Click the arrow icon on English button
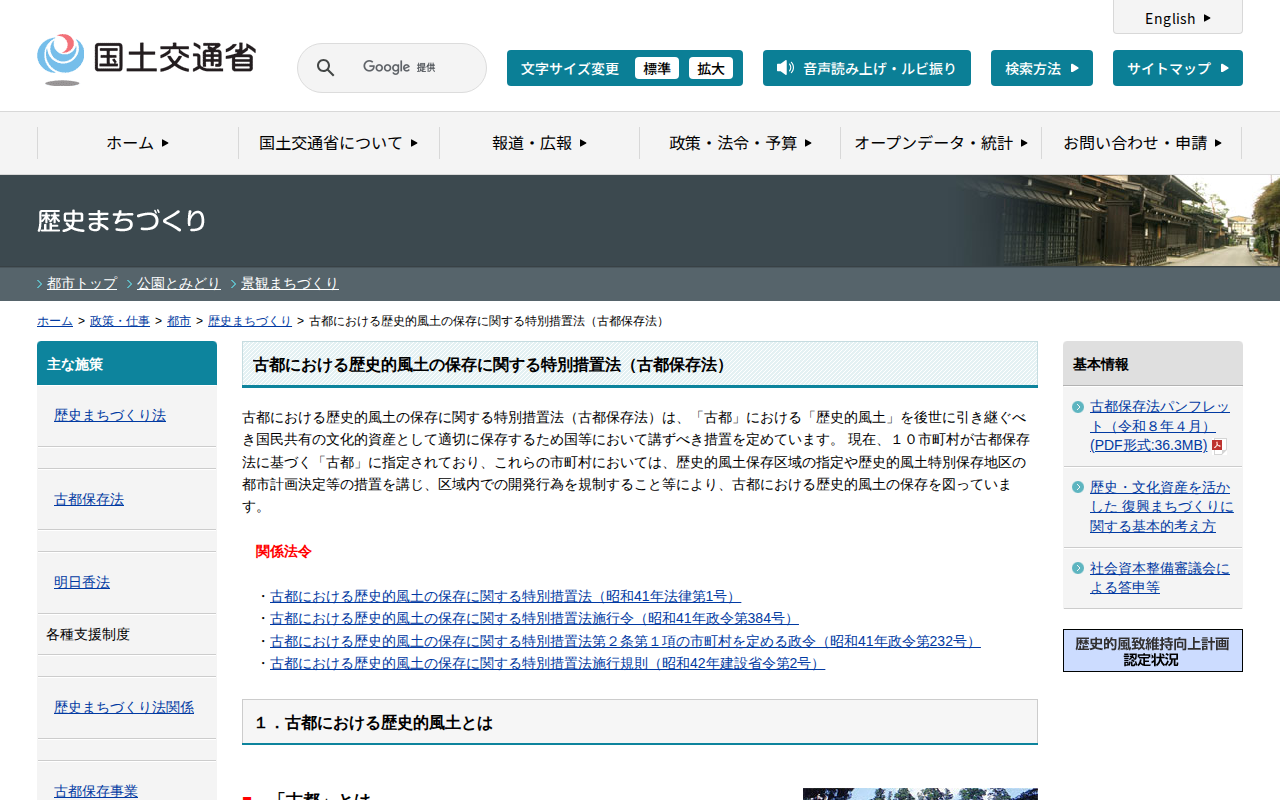 click(1207, 18)
